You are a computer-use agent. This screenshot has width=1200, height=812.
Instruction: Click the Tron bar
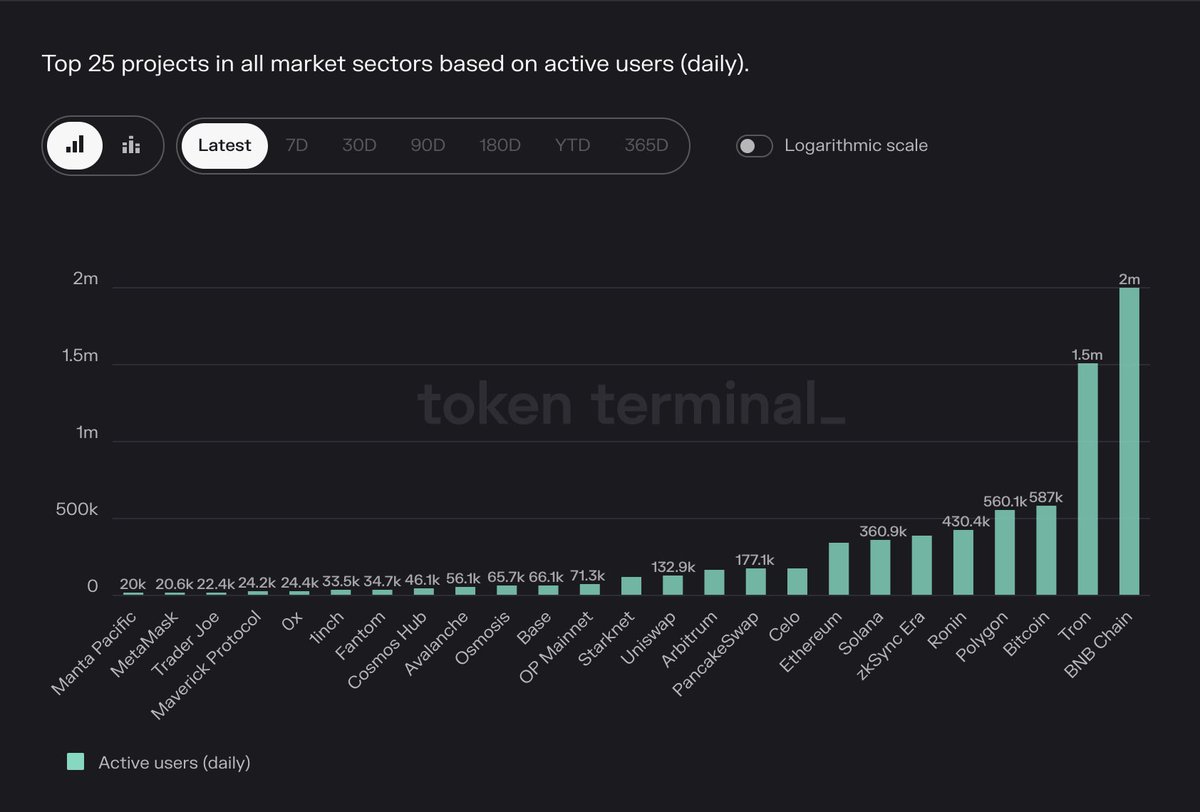point(1088,479)
